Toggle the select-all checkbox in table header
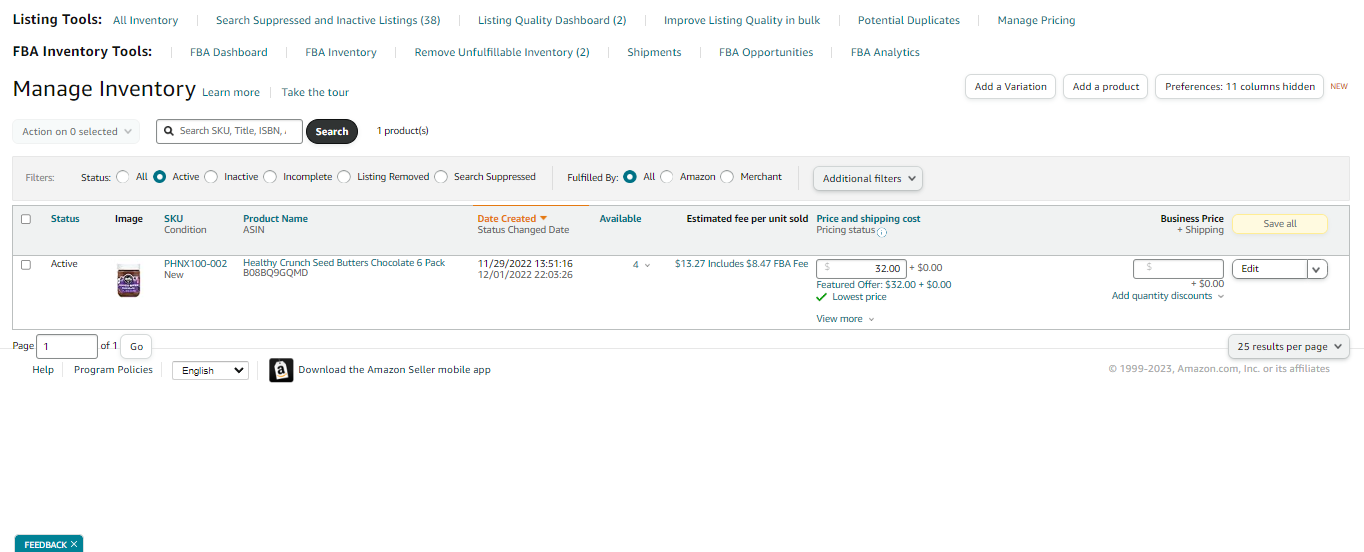This screenshot has height=552, width=1364. pyautogui.click(x=26, y=219)
